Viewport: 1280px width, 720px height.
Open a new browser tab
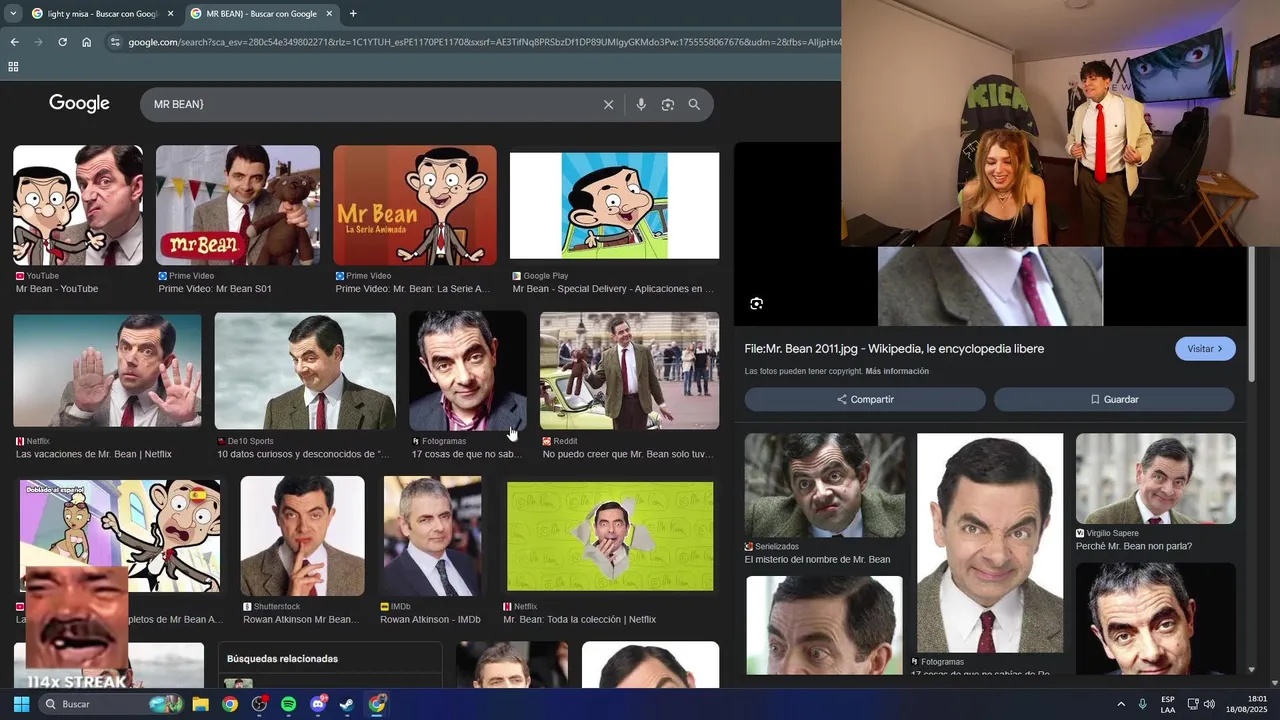pyautogui.click(x=353, y=14)
